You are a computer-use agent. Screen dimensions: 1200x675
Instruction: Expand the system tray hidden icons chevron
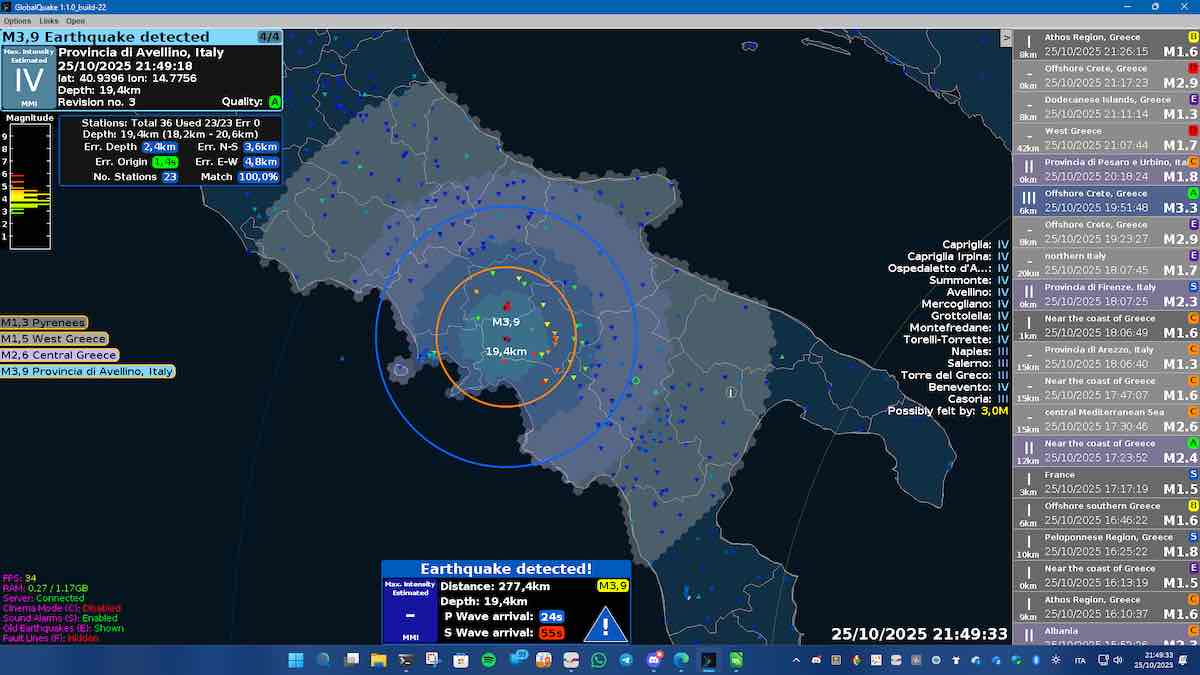pyautogui.click(x=794, y=660)
